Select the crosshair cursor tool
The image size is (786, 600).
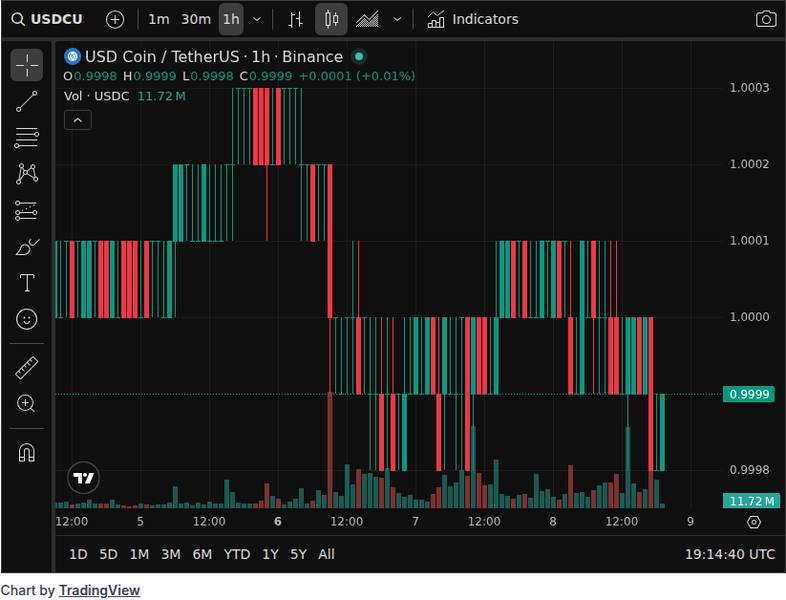tap(27, 65)
